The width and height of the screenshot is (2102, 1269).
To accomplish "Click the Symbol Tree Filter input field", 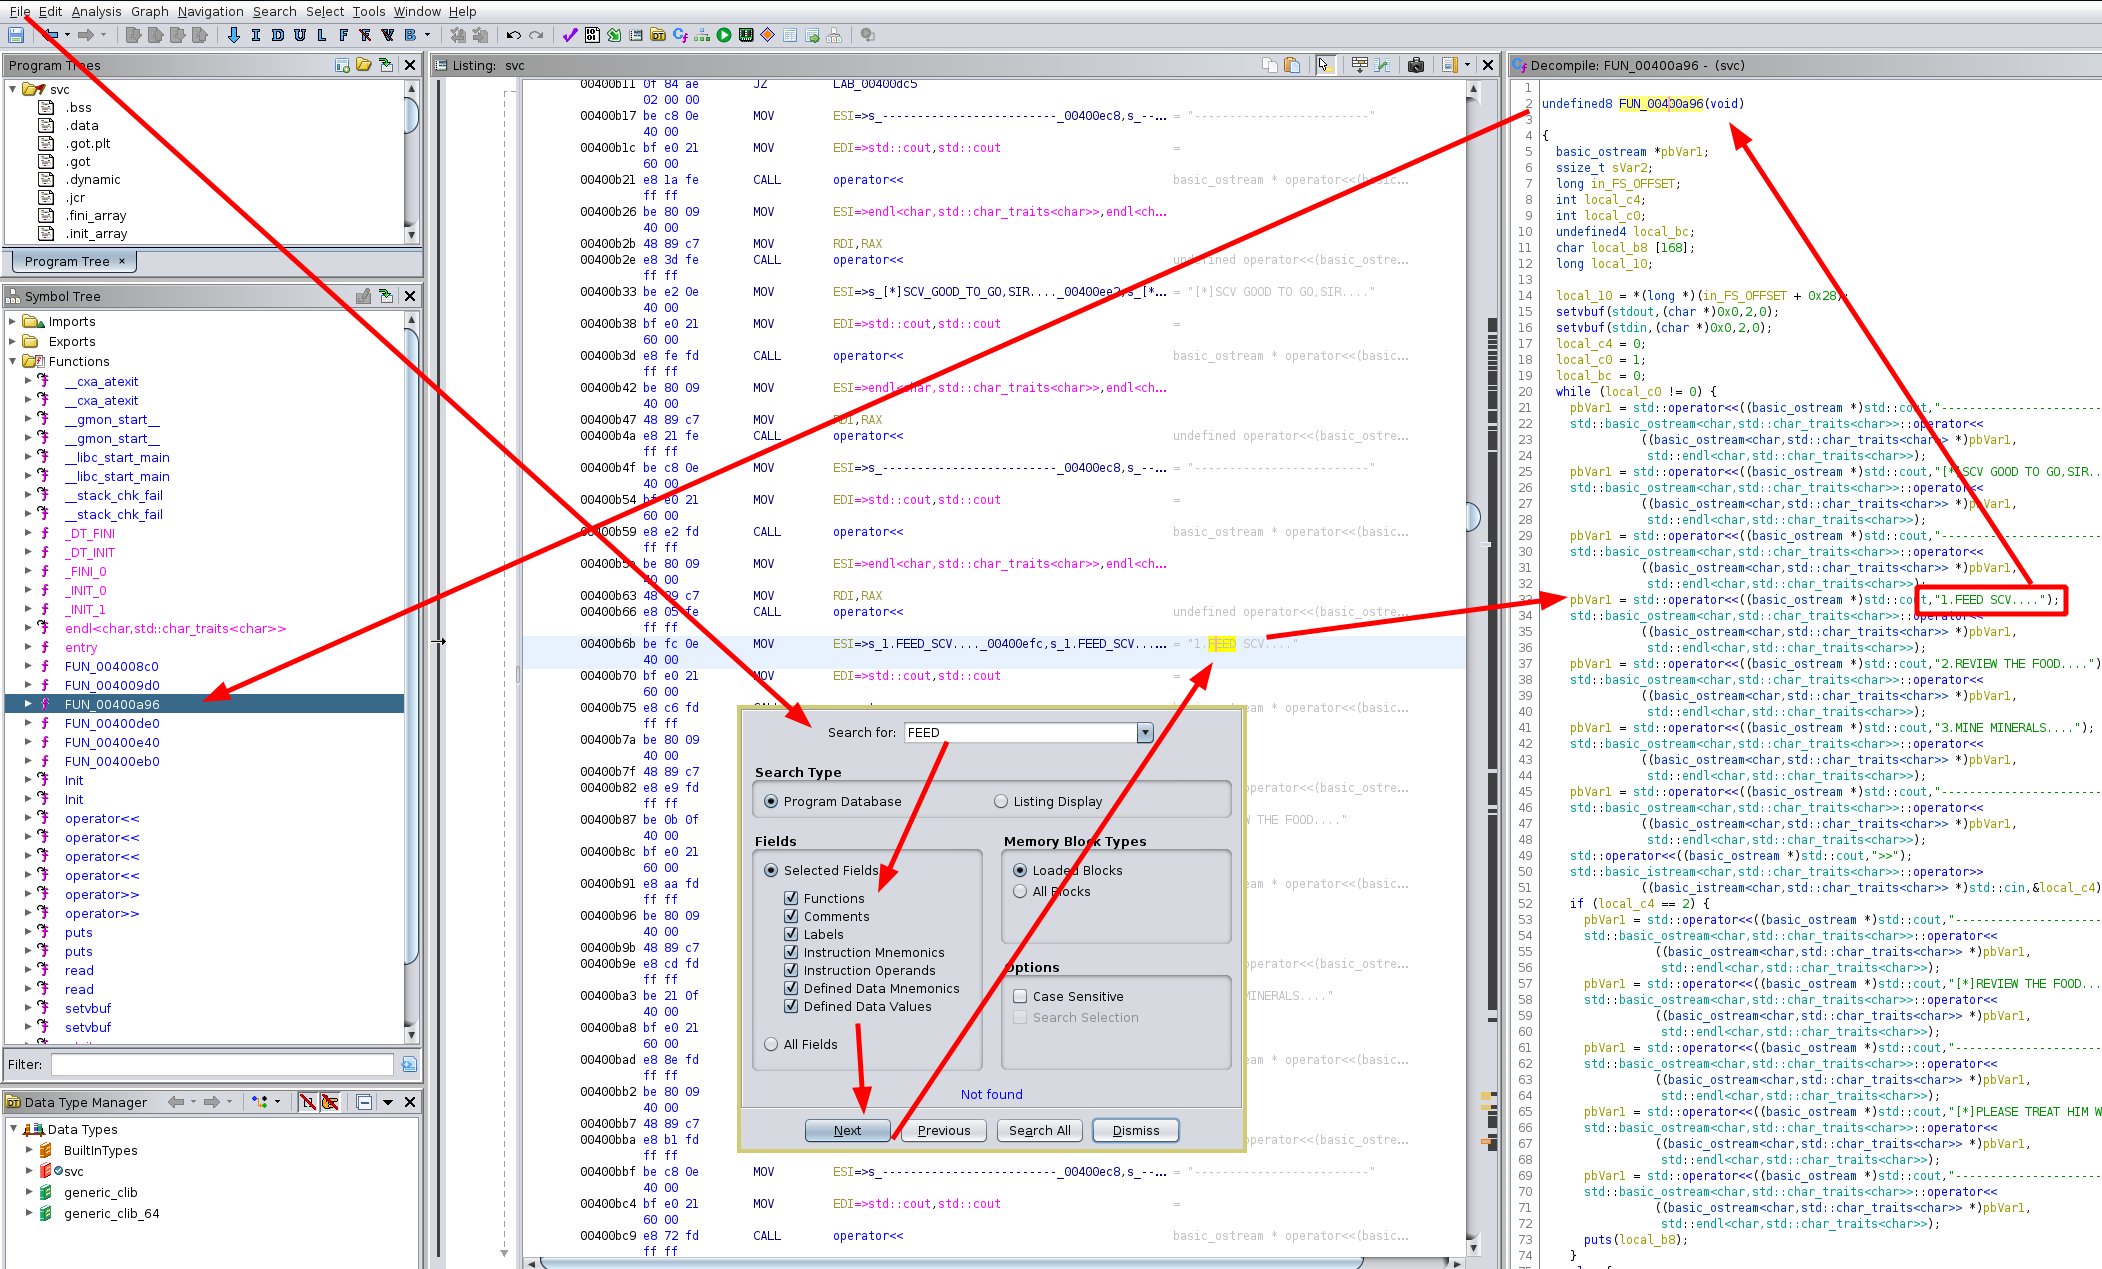I will tap(222, 1065).
